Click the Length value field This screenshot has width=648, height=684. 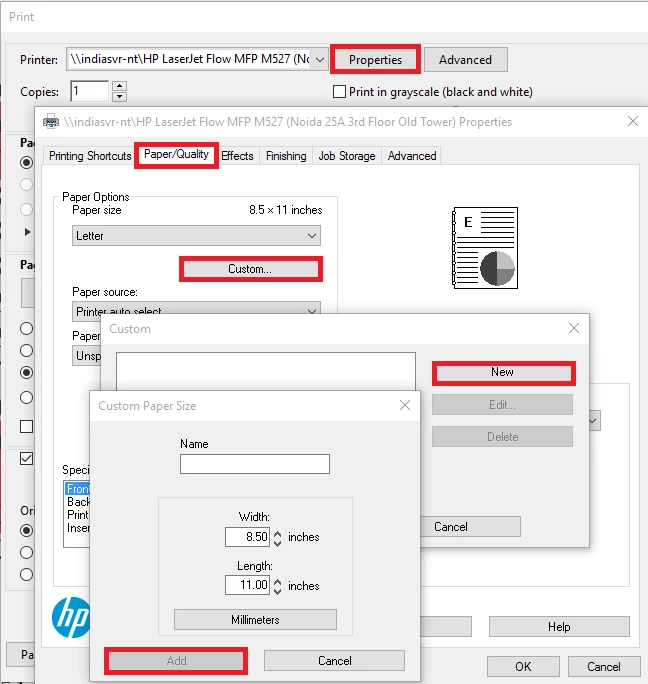[x=247, y=585]
